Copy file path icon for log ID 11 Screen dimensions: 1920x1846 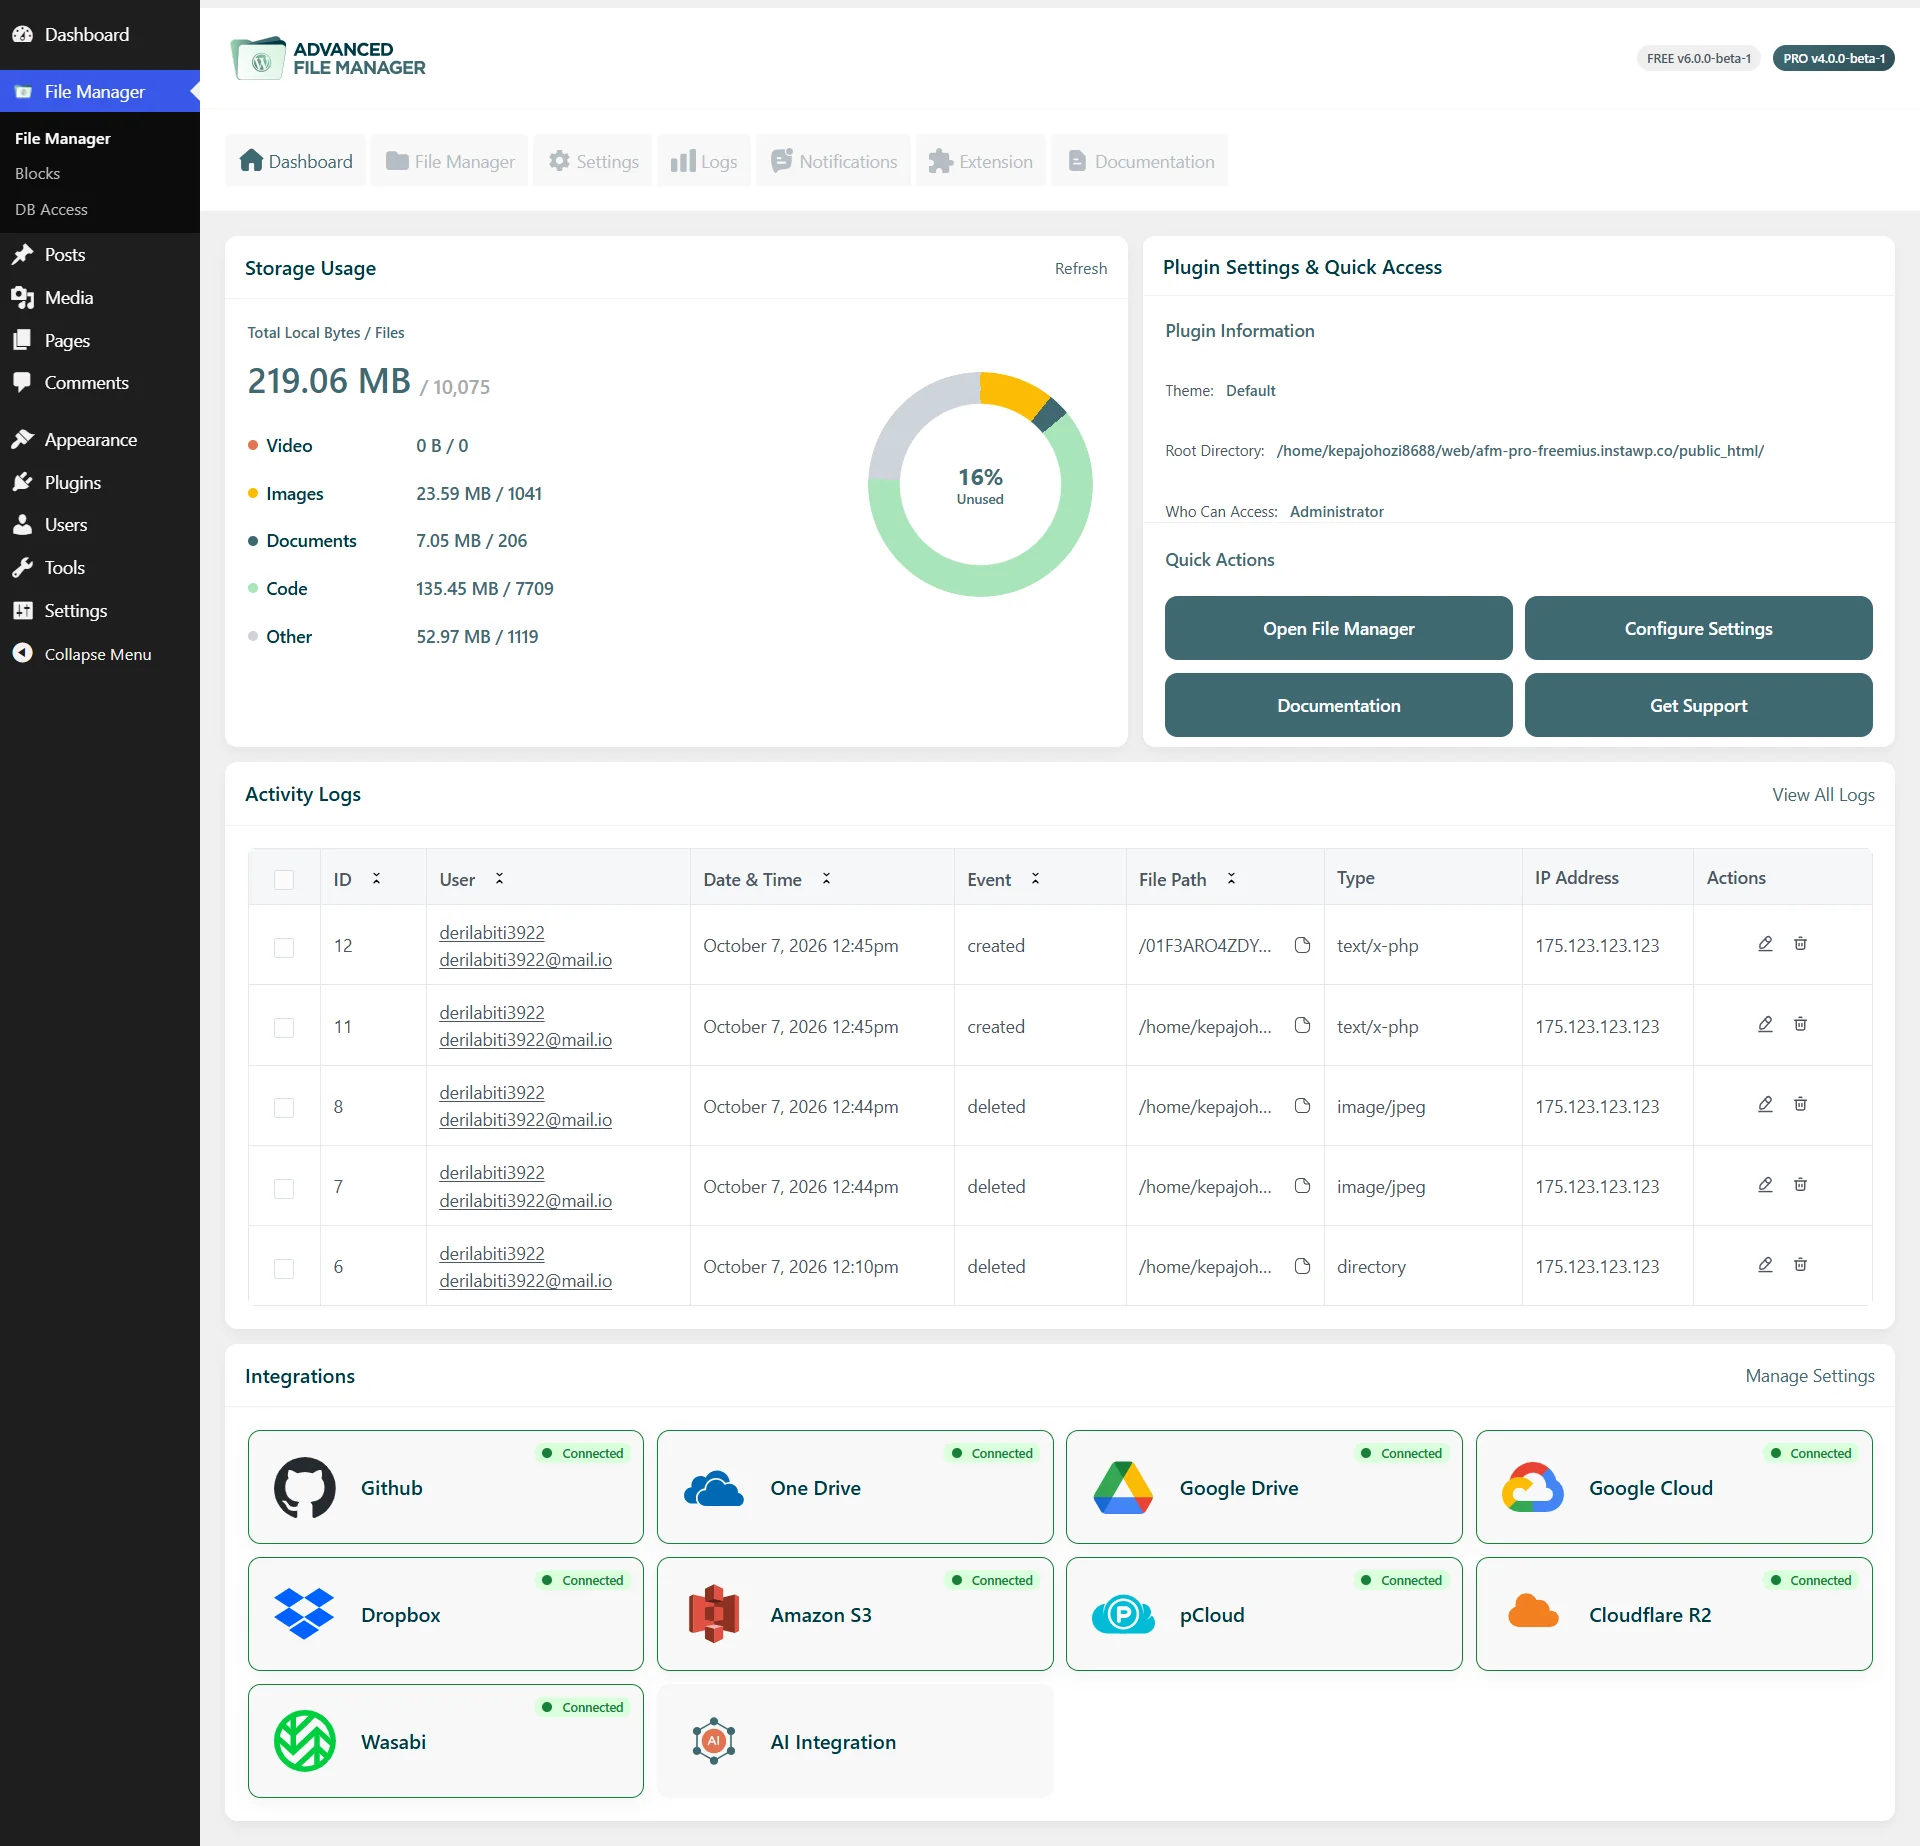pyautogui.click(x=1302, y=1025)
